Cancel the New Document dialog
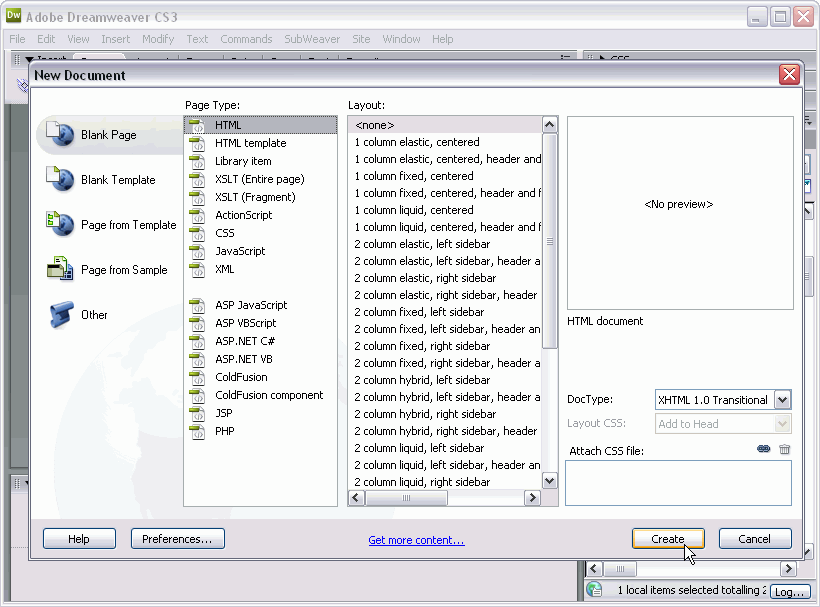Screen dimensions: 820x607 [755, 539]
